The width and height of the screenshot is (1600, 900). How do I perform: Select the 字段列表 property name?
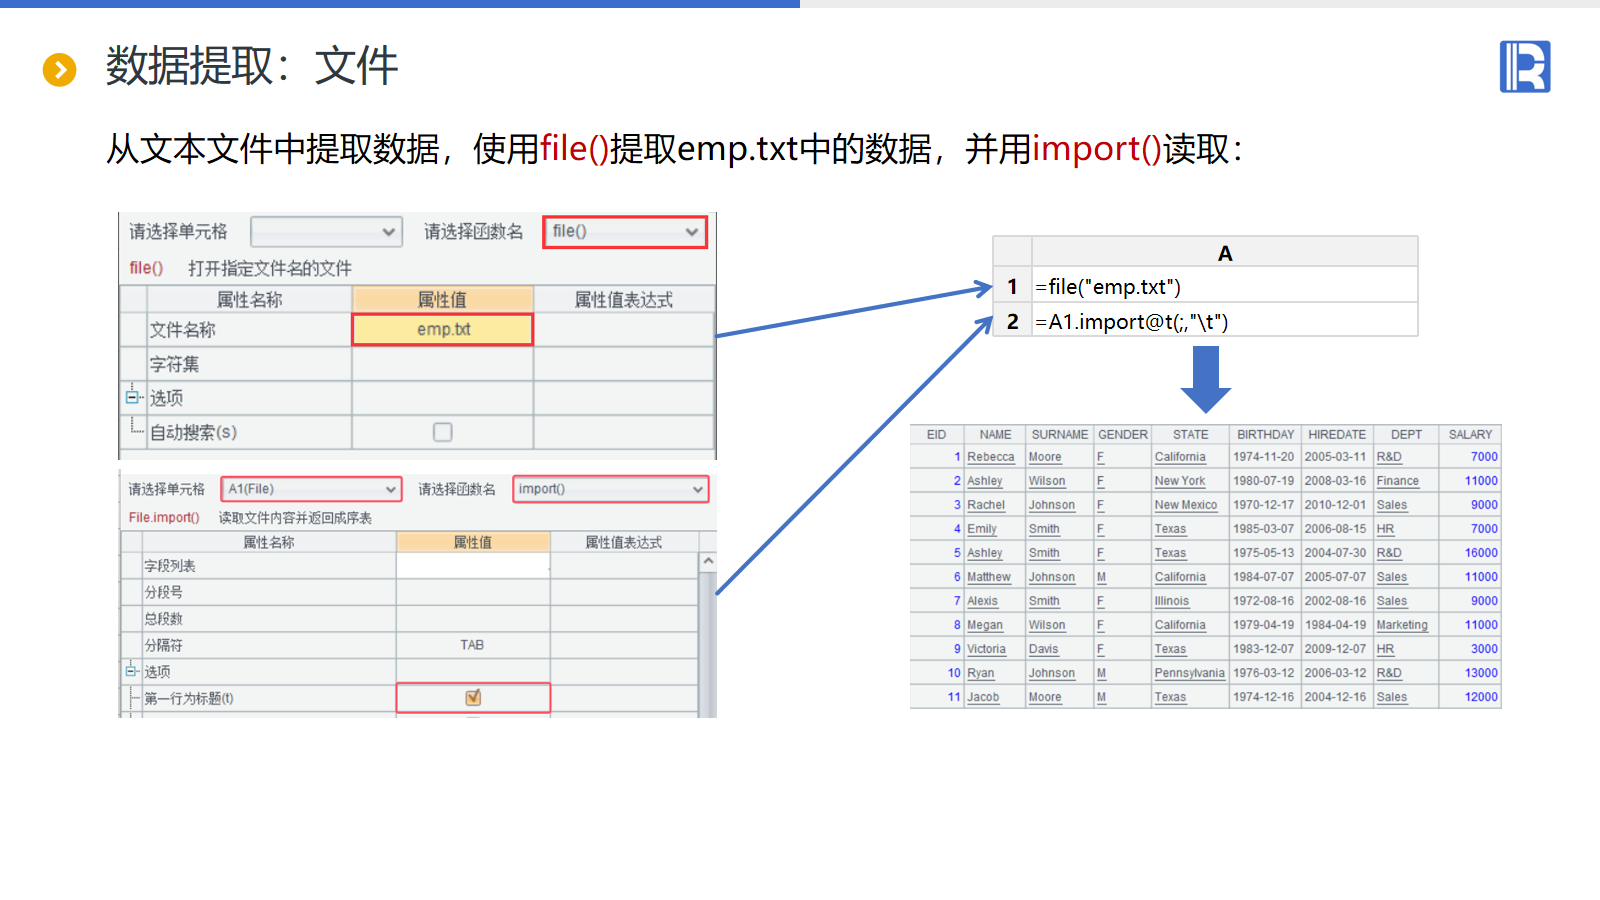point(170,566)
